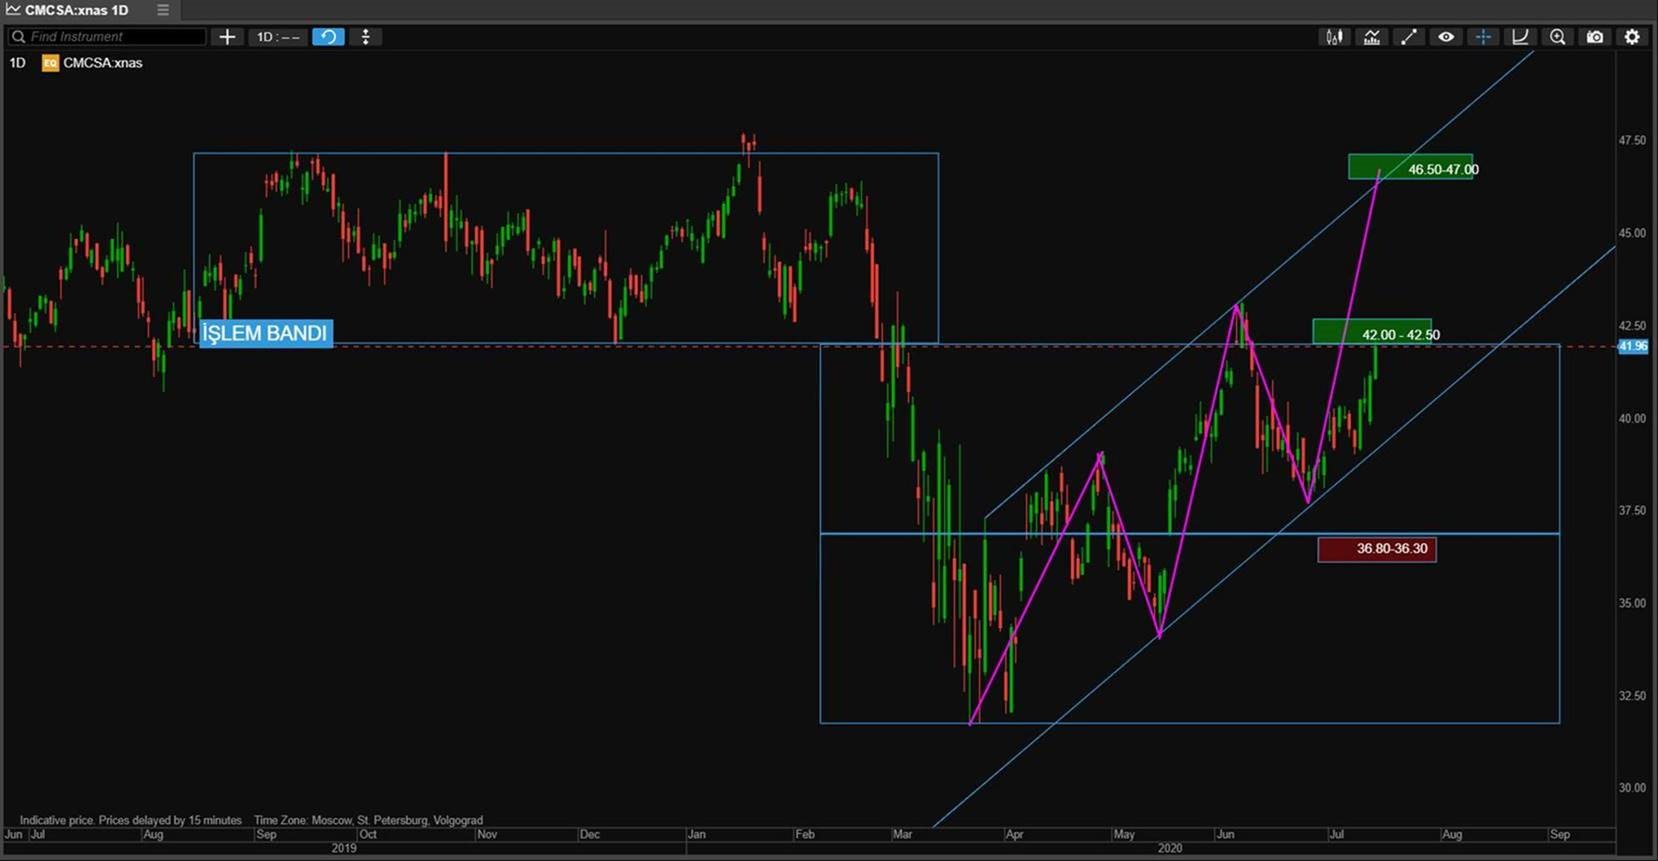The image size is (1658, 861).
Task: Open the 1D period selector dropdown
Action: (277, 37)
